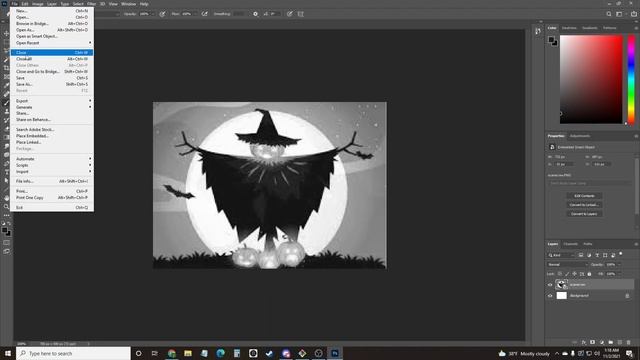Choose Place Embedded... in File menu
Image resolution: width=640 pixels, height=360 pixels.
click(52, 136)
